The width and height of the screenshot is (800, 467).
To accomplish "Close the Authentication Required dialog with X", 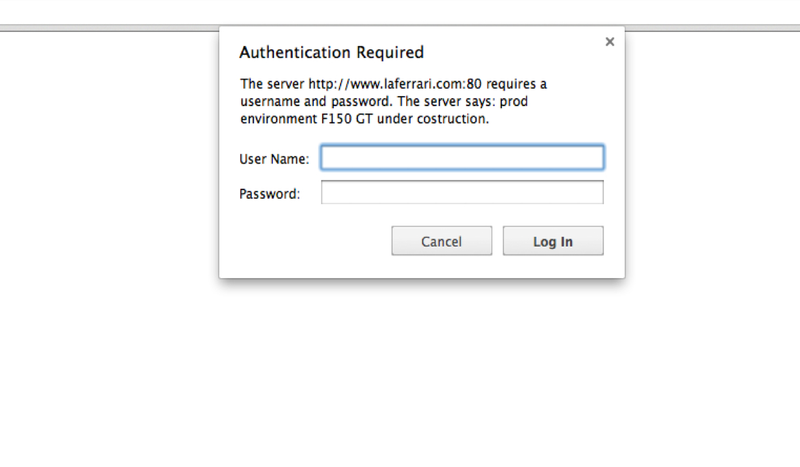I will 610,42.
